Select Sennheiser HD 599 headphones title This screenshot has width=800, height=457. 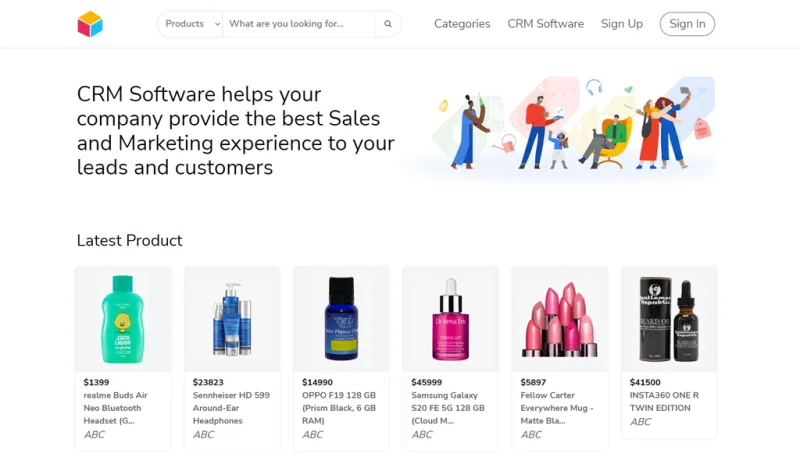(x=231, y=408)
